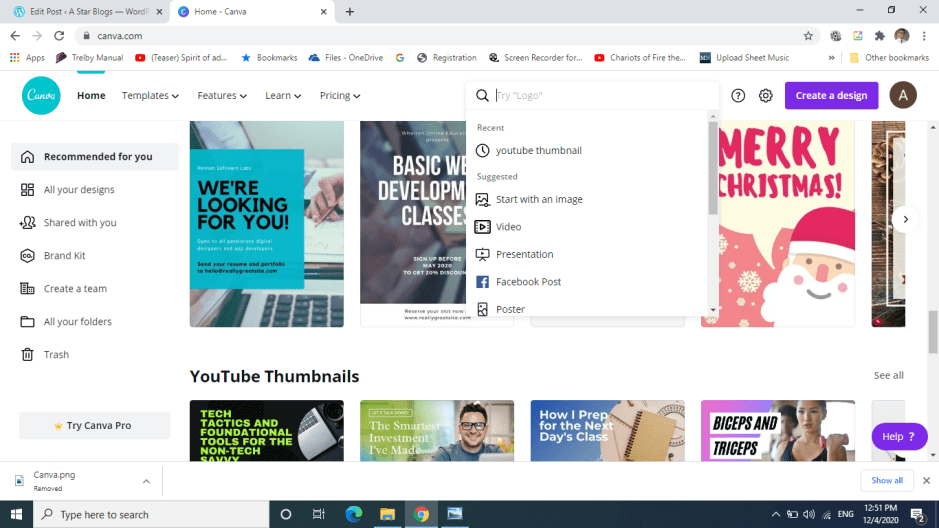939x528 pixels.
Task: Click the Poster suggestion icon
Action: pyautogui.click(x=482, y=309)
